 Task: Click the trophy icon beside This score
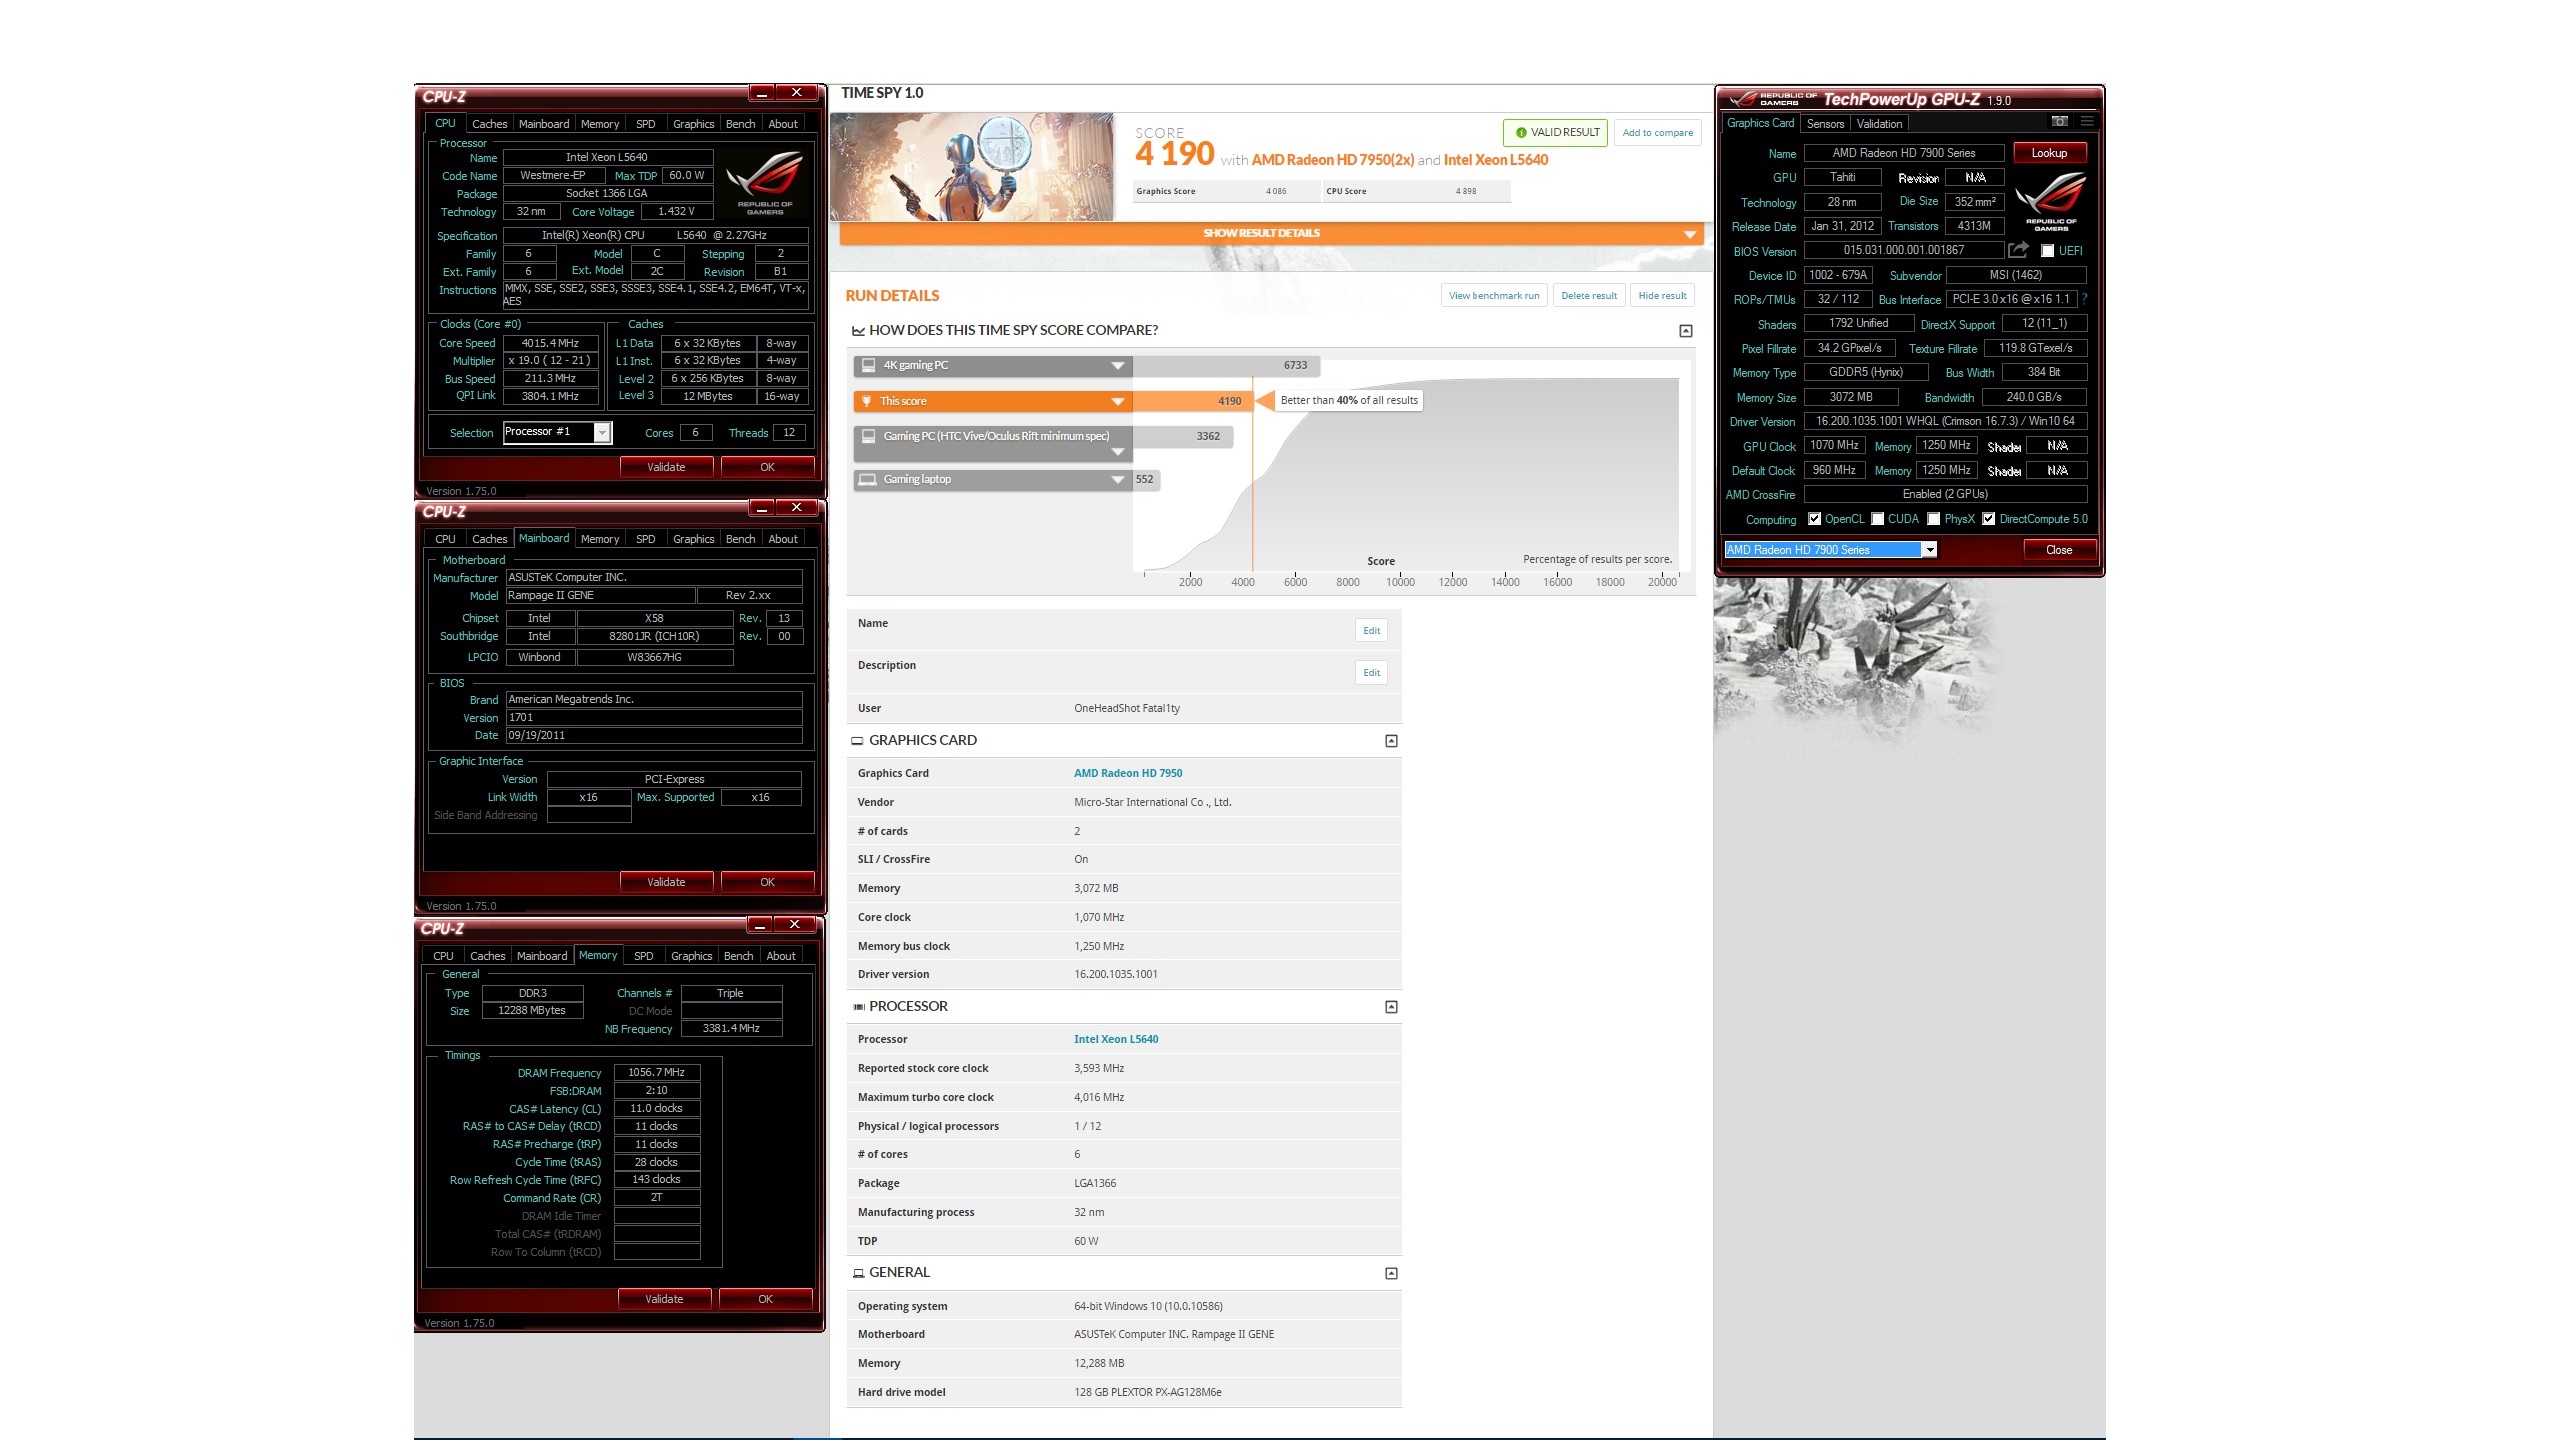[x=867, y=401]
